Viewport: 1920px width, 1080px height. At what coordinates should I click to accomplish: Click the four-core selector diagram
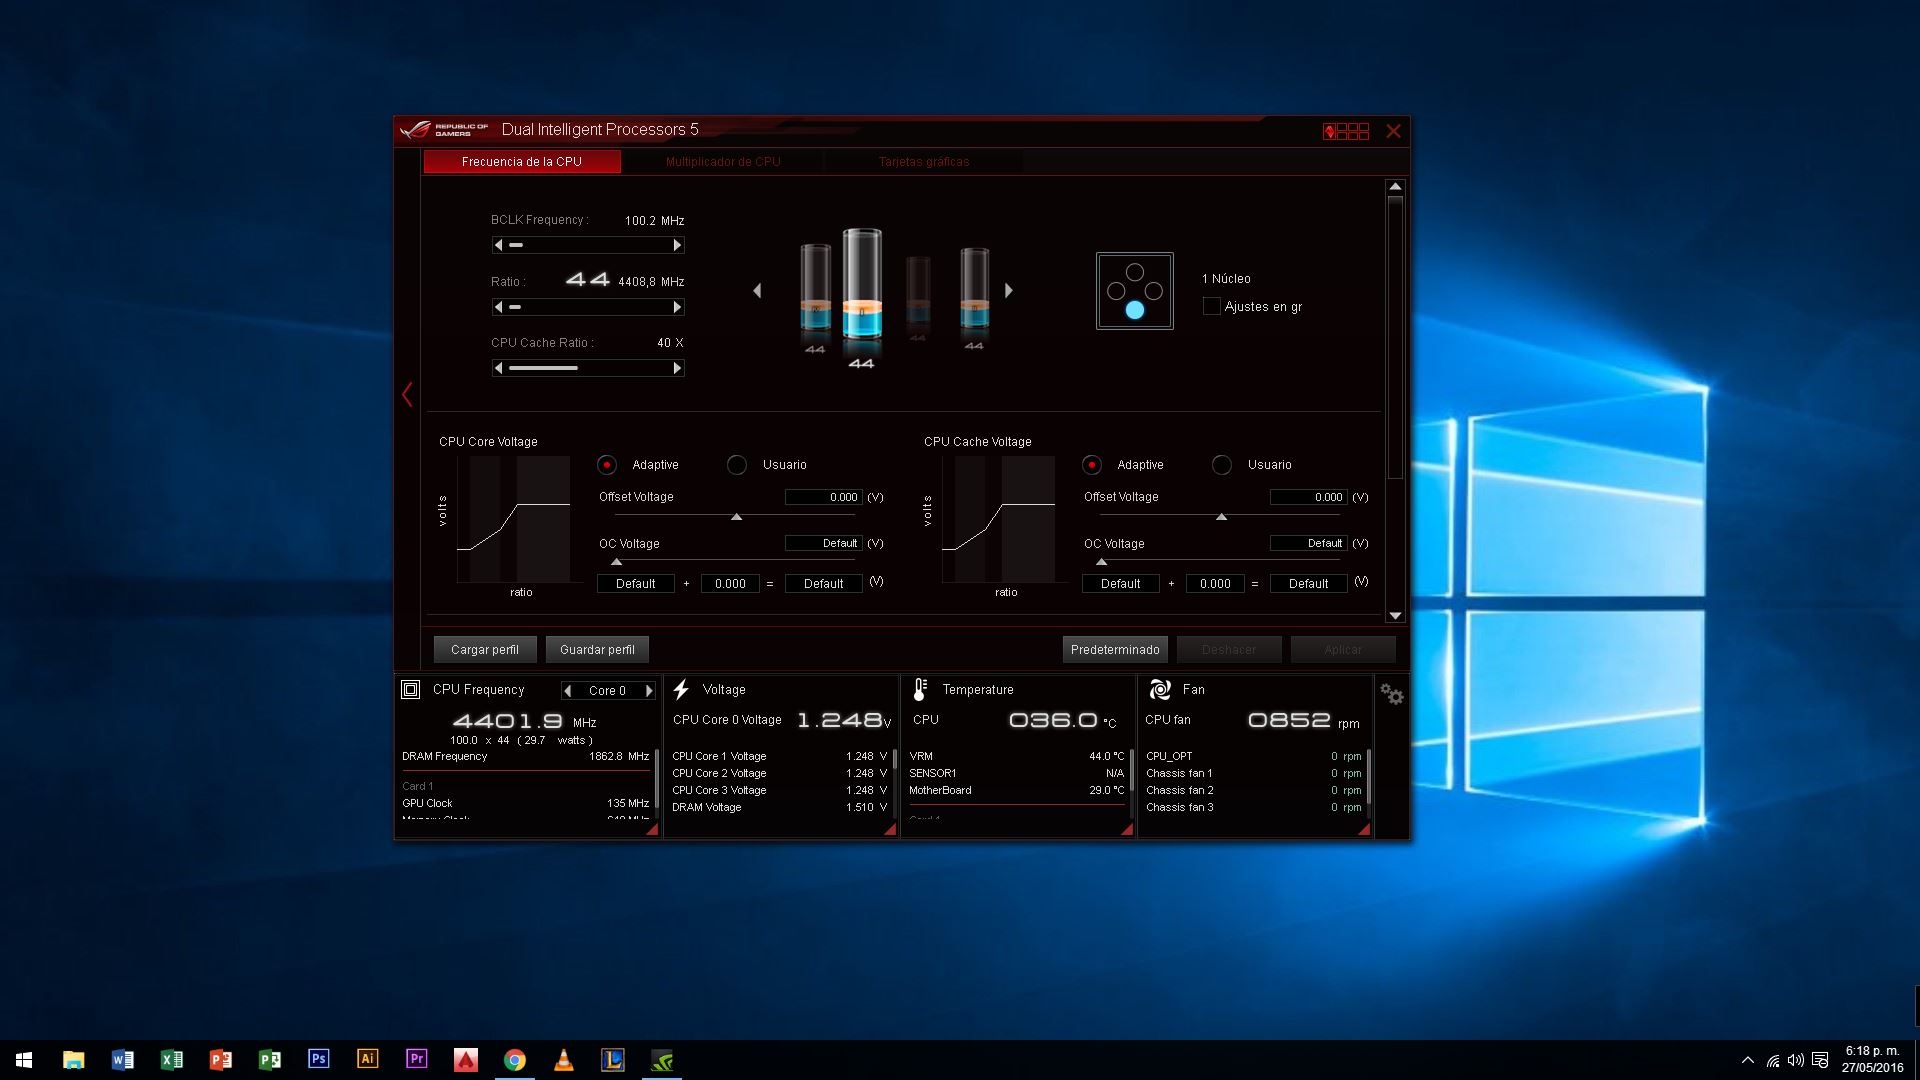pos(1134,291)
